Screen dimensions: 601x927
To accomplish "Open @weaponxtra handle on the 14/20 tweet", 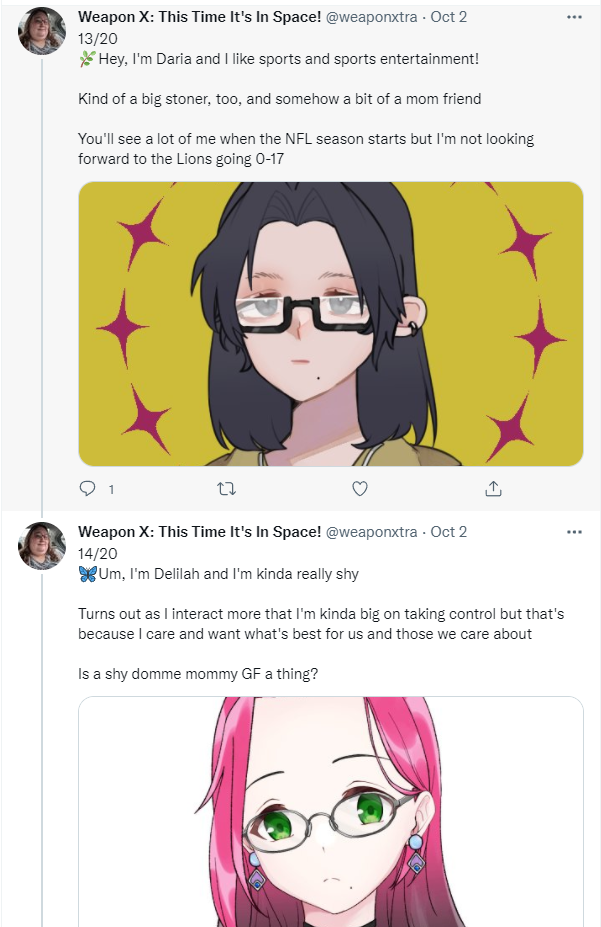I will click(x=372, y=532).
